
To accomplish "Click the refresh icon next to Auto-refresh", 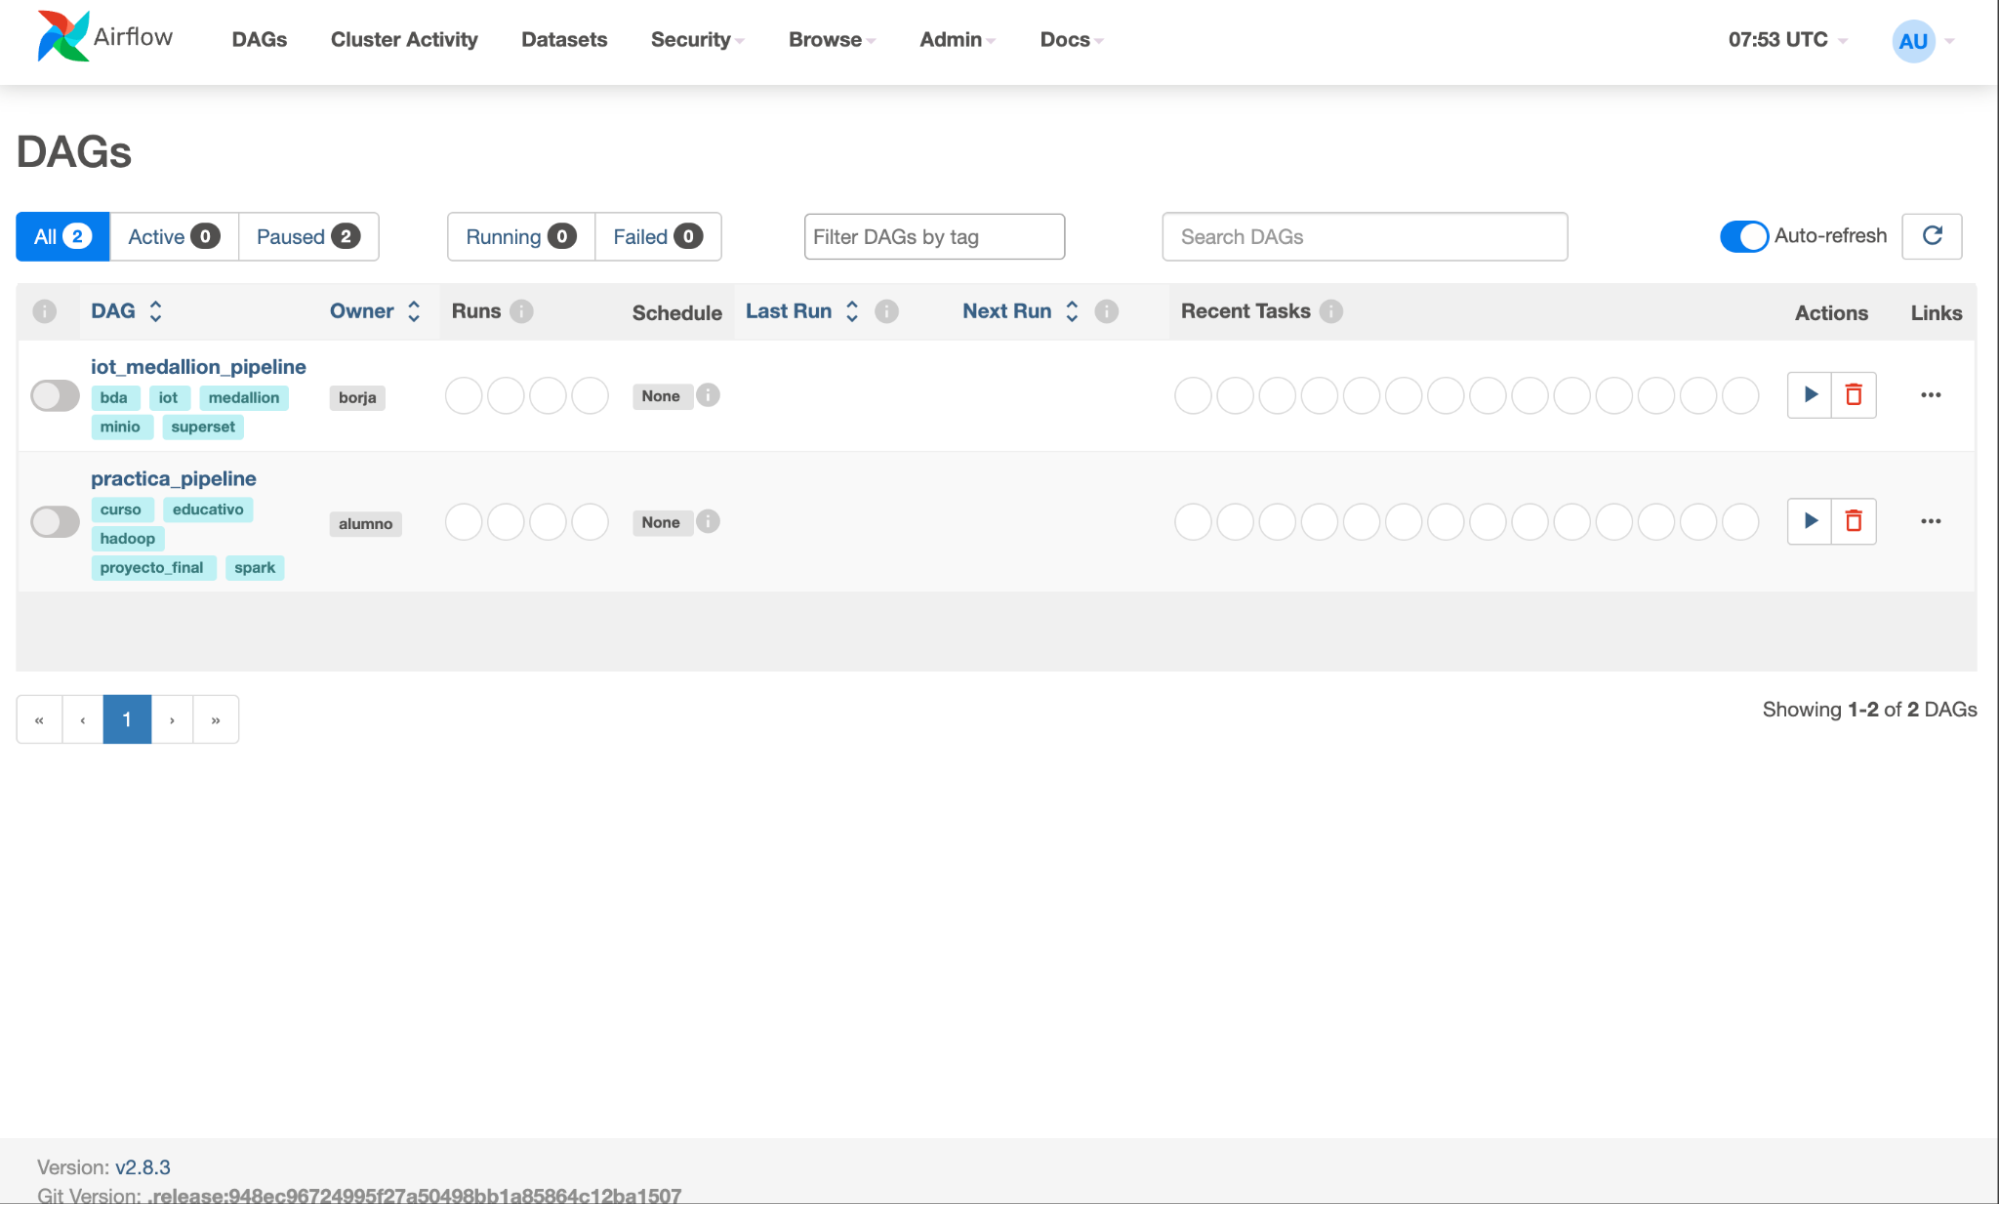I will tap(1932, 236).
